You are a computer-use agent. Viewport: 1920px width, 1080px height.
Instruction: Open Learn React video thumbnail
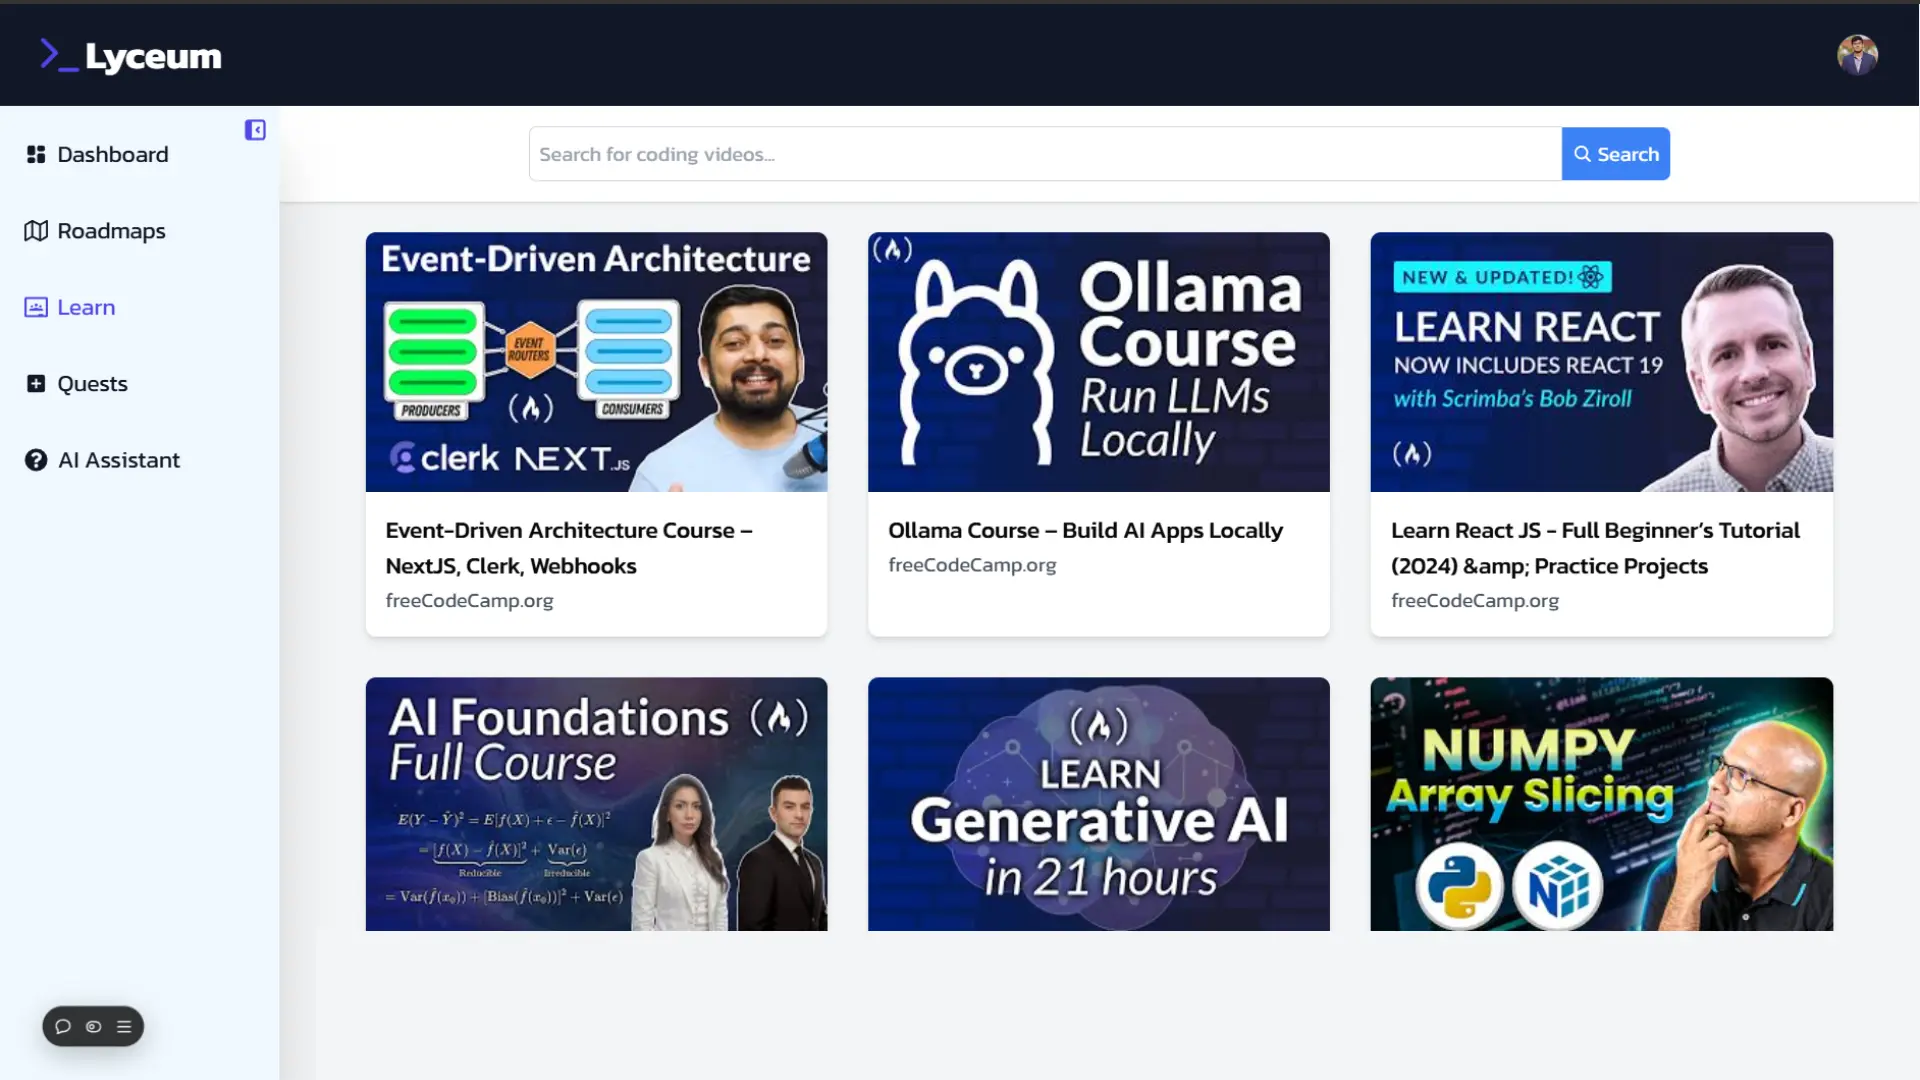point(1601,362)
